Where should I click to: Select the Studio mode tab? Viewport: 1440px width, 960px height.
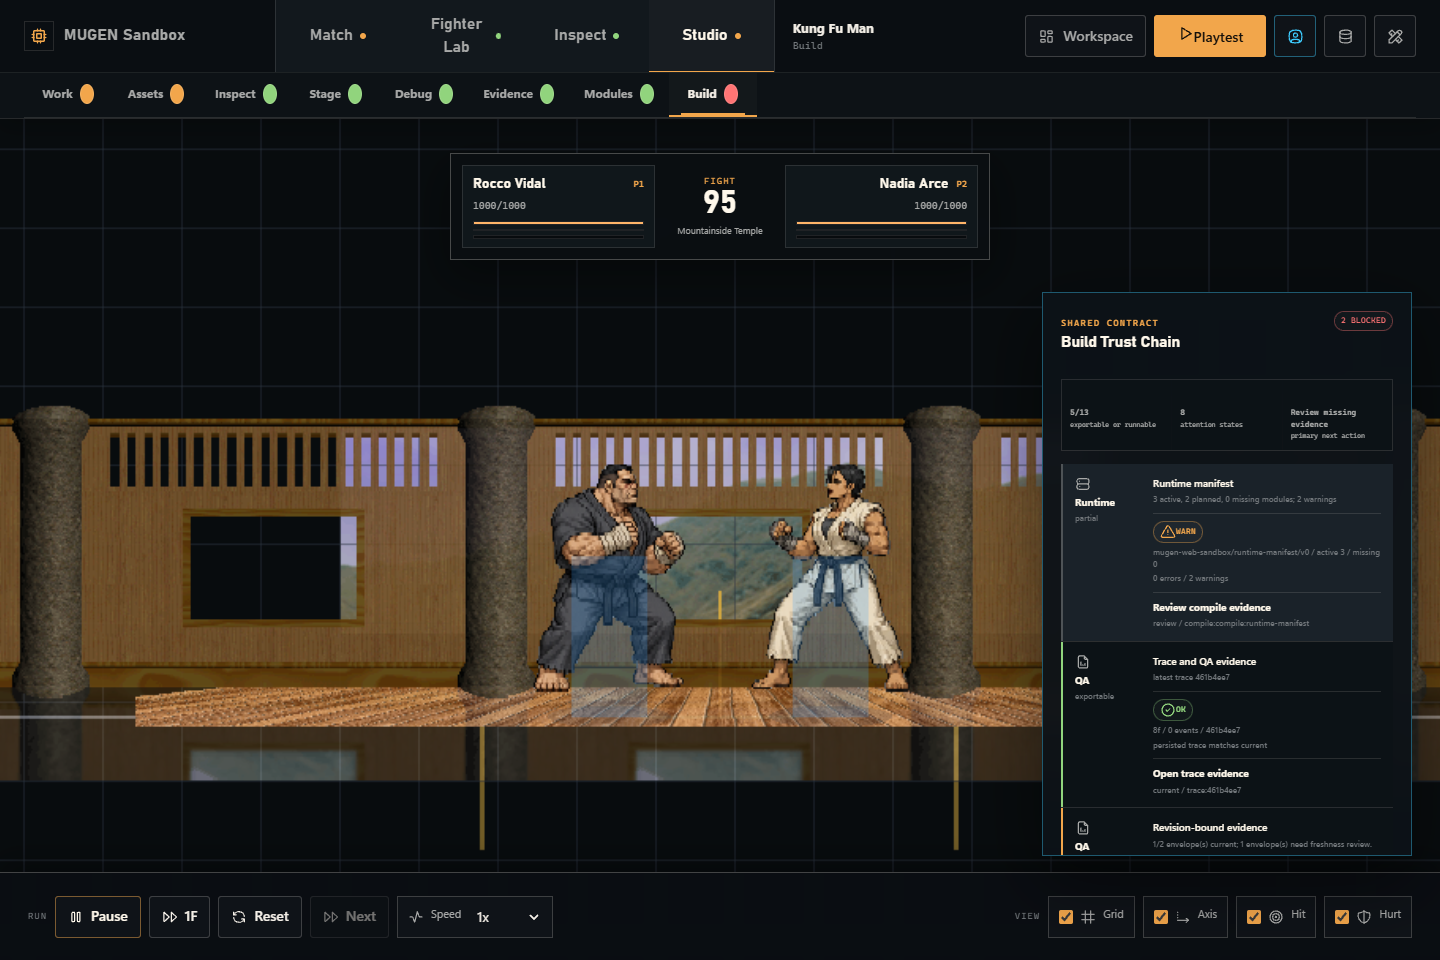click(x=711, y=35)
